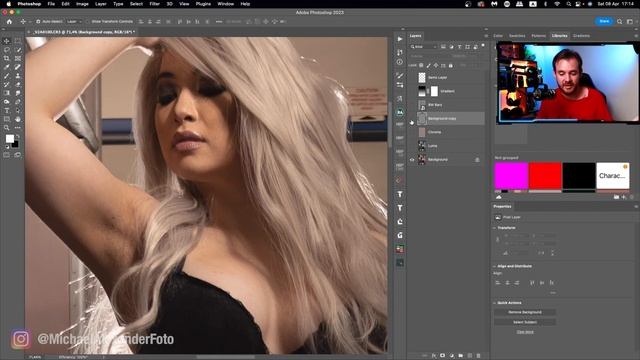Toggle the layer filter on/off switch

point(483,46)
